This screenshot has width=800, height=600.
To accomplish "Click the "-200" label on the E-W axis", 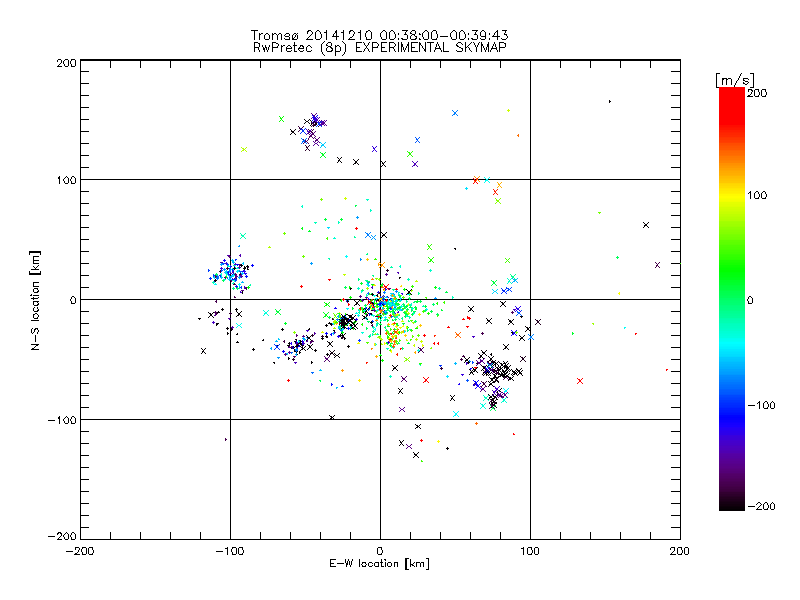I will pos(80,551).
